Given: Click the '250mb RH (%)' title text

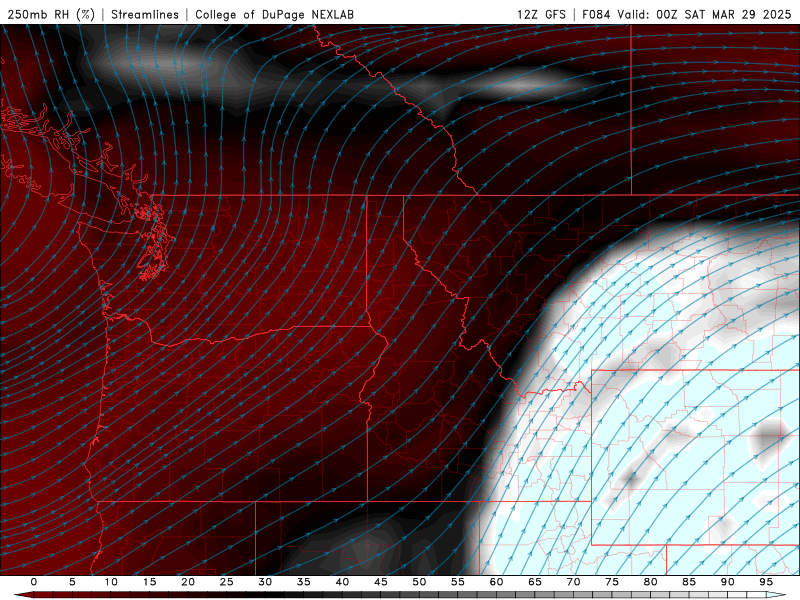Looking at the screenshot, I should click(x=51, y=14).
